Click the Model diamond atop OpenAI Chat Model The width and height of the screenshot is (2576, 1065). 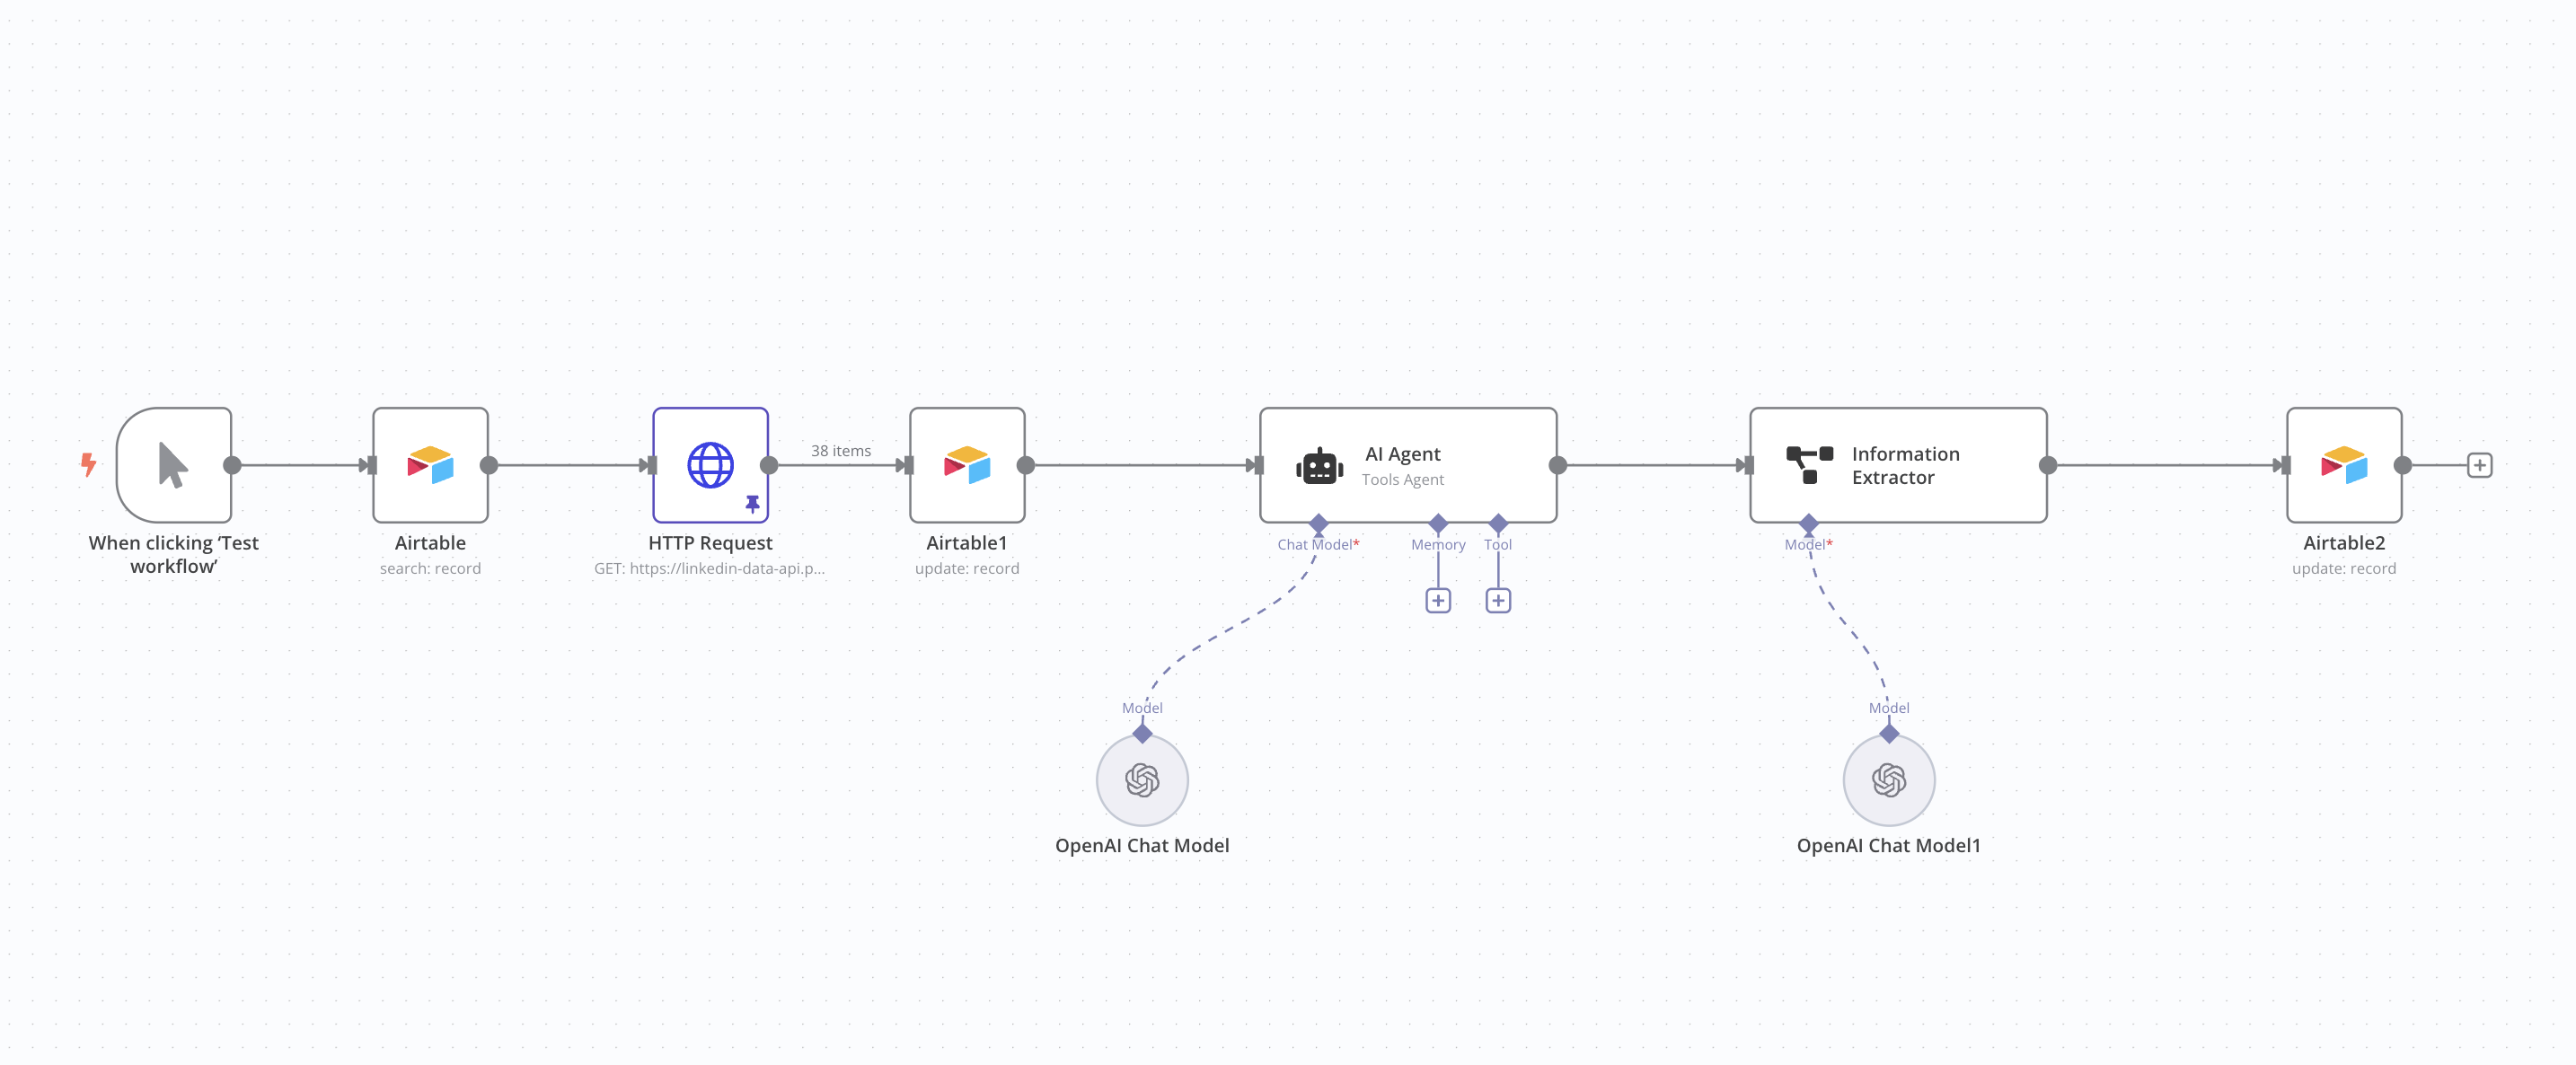click(x=1142, y=734)
